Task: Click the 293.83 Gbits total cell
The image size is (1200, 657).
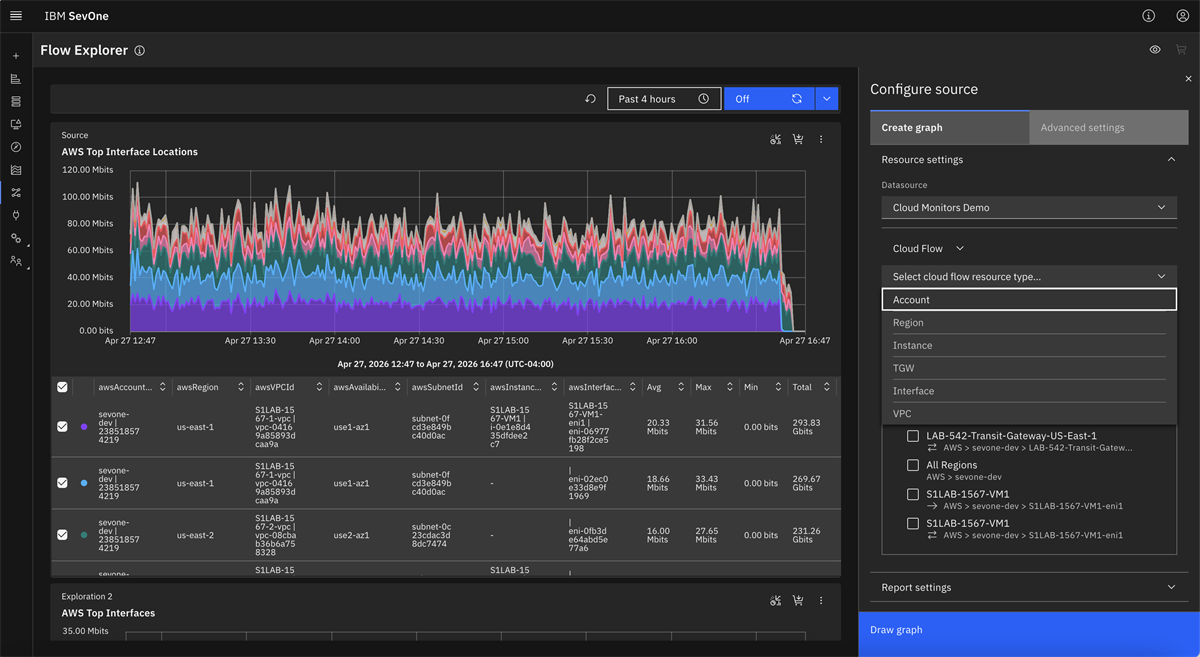Action: [806, 427]
